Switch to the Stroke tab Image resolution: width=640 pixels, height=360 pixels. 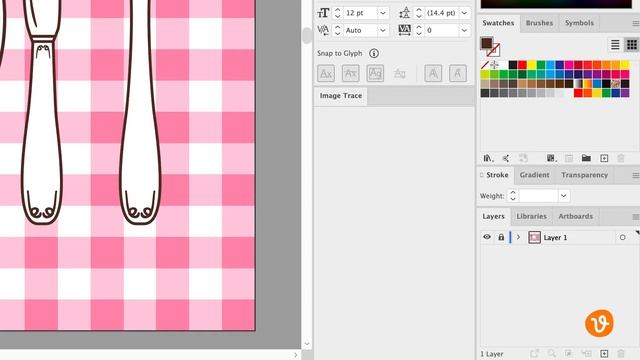(x=496, y=175)
